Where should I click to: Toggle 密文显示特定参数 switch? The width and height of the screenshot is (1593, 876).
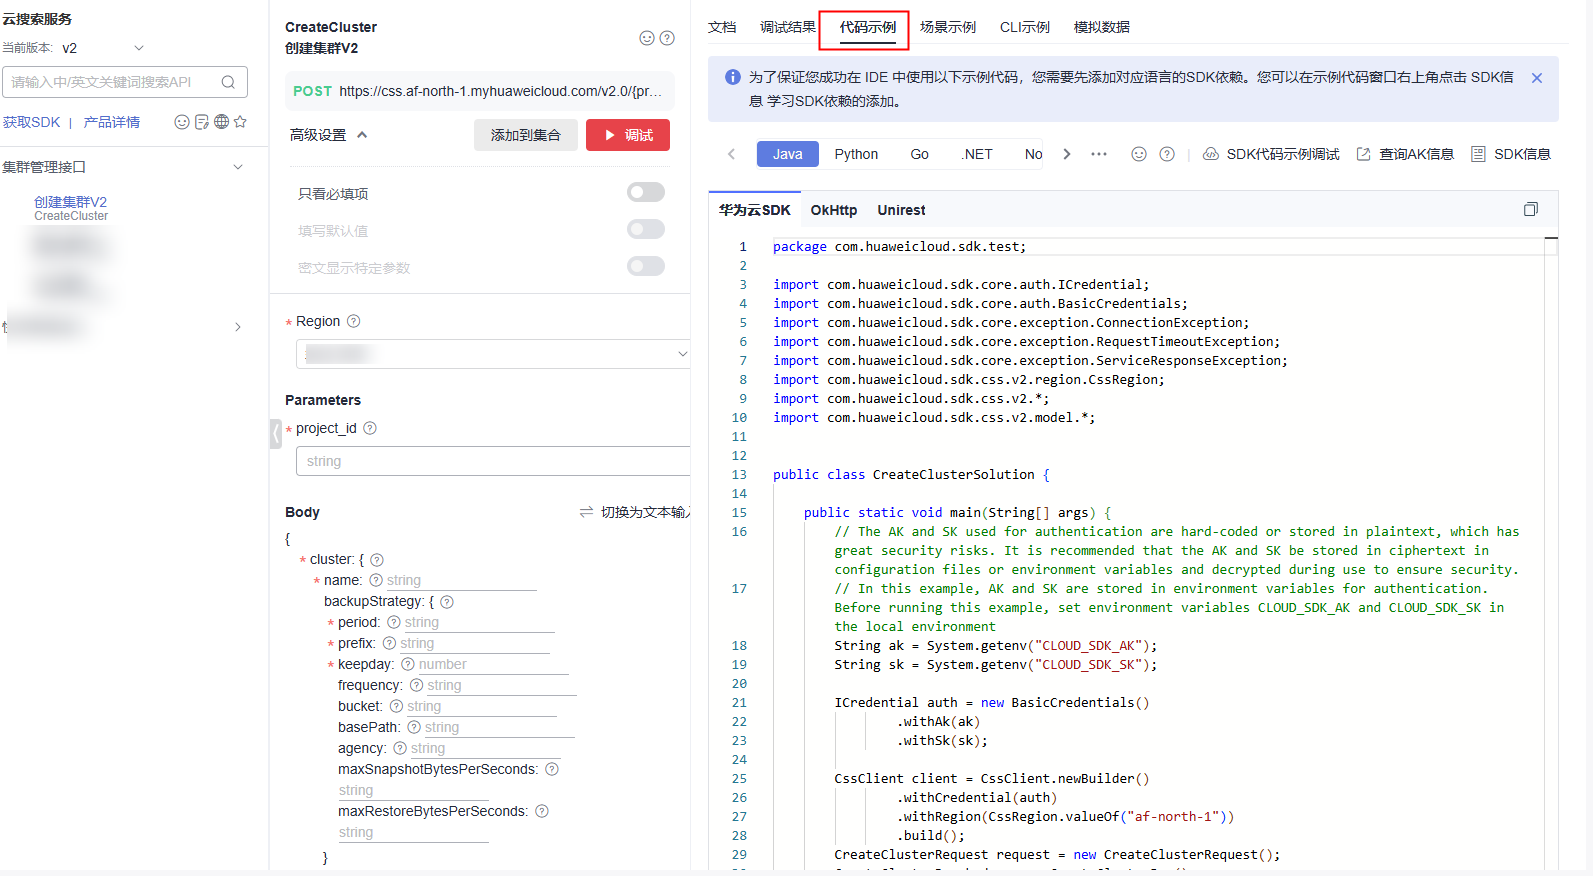click(x=646, y=266)
